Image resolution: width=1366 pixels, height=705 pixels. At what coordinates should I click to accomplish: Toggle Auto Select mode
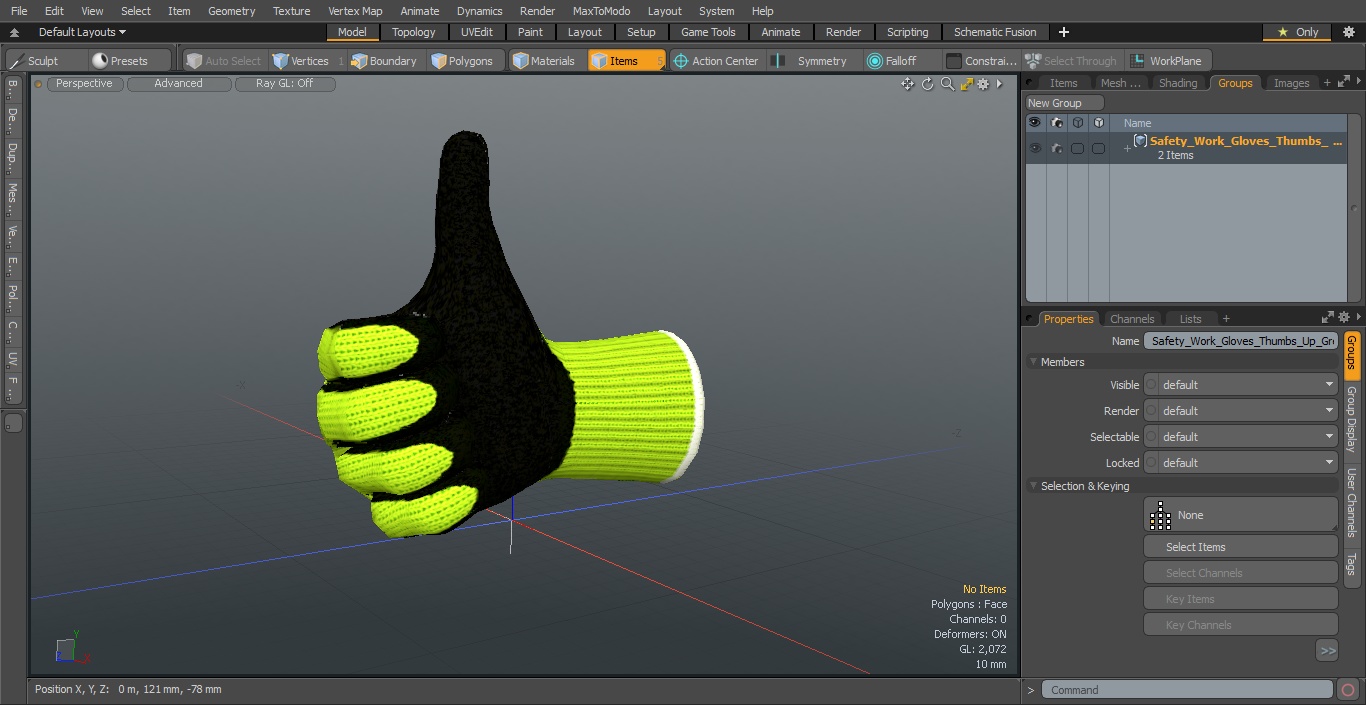224,61
